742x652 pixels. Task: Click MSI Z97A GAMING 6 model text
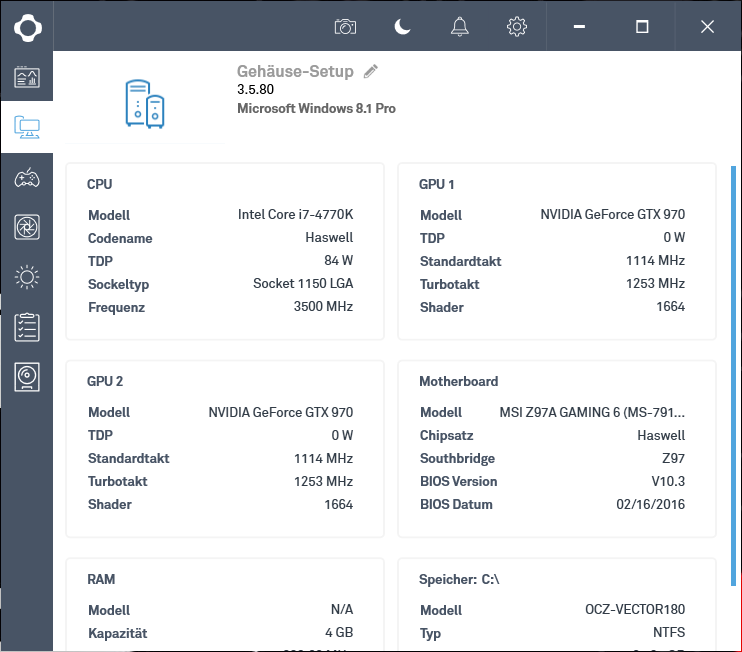tap(592, 412)
